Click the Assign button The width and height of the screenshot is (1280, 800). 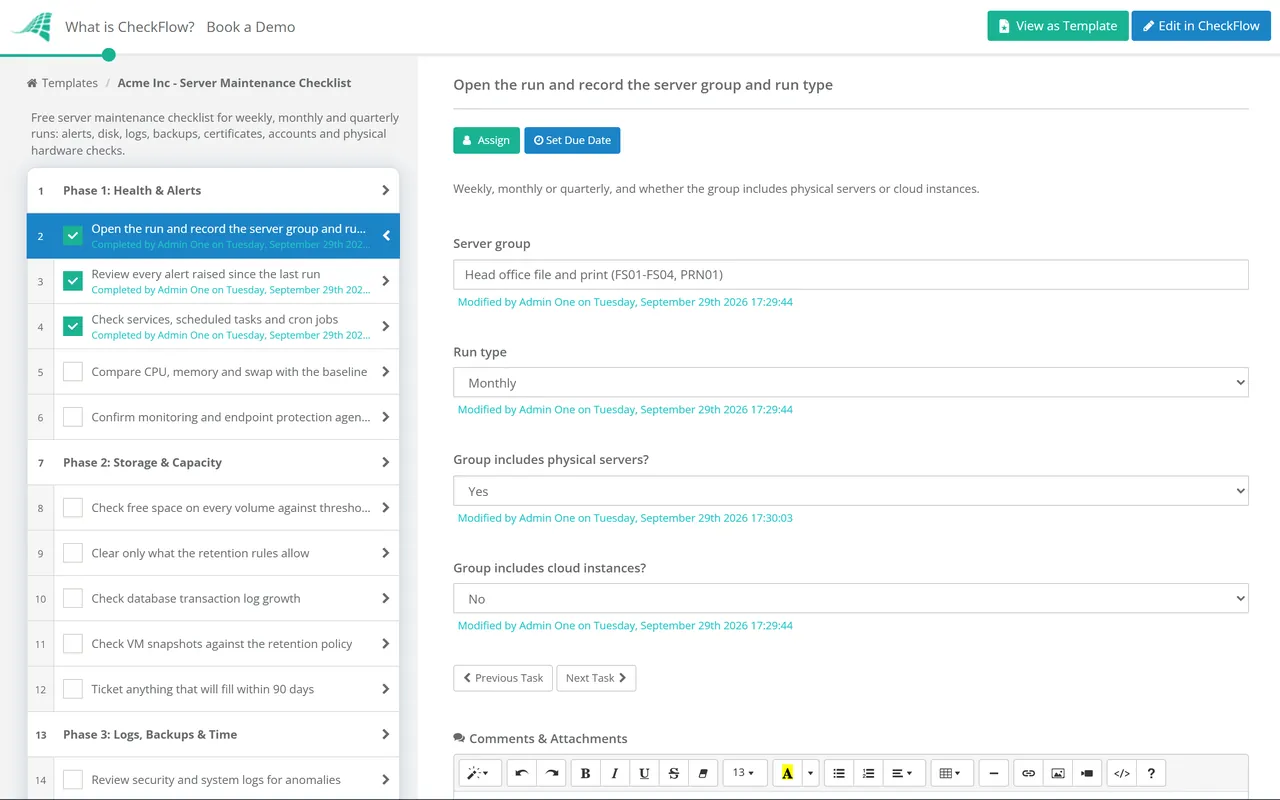pos(486,140)
